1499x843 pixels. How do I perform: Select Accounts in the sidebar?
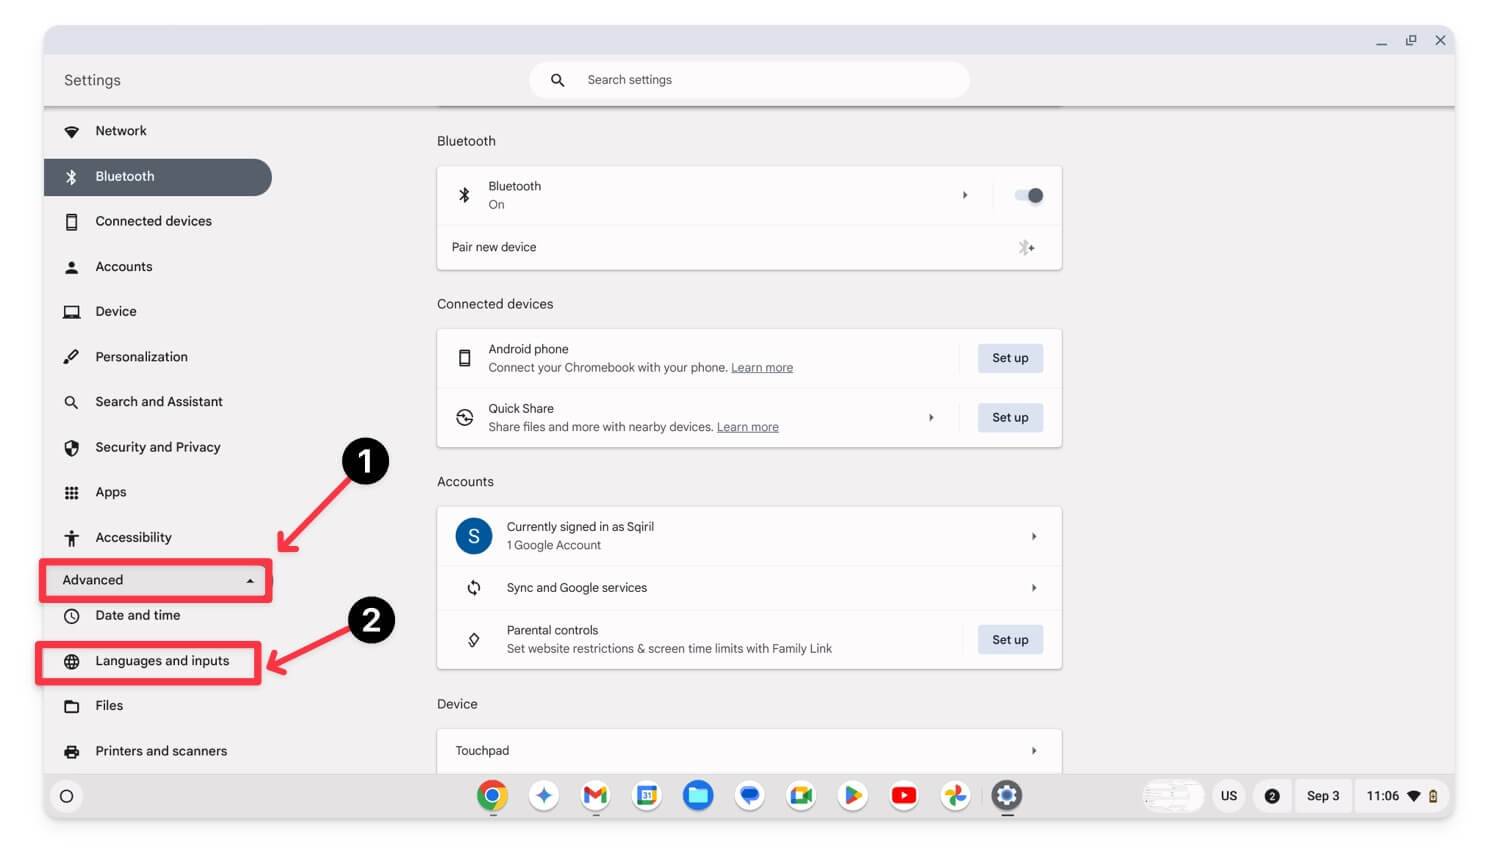123,266
